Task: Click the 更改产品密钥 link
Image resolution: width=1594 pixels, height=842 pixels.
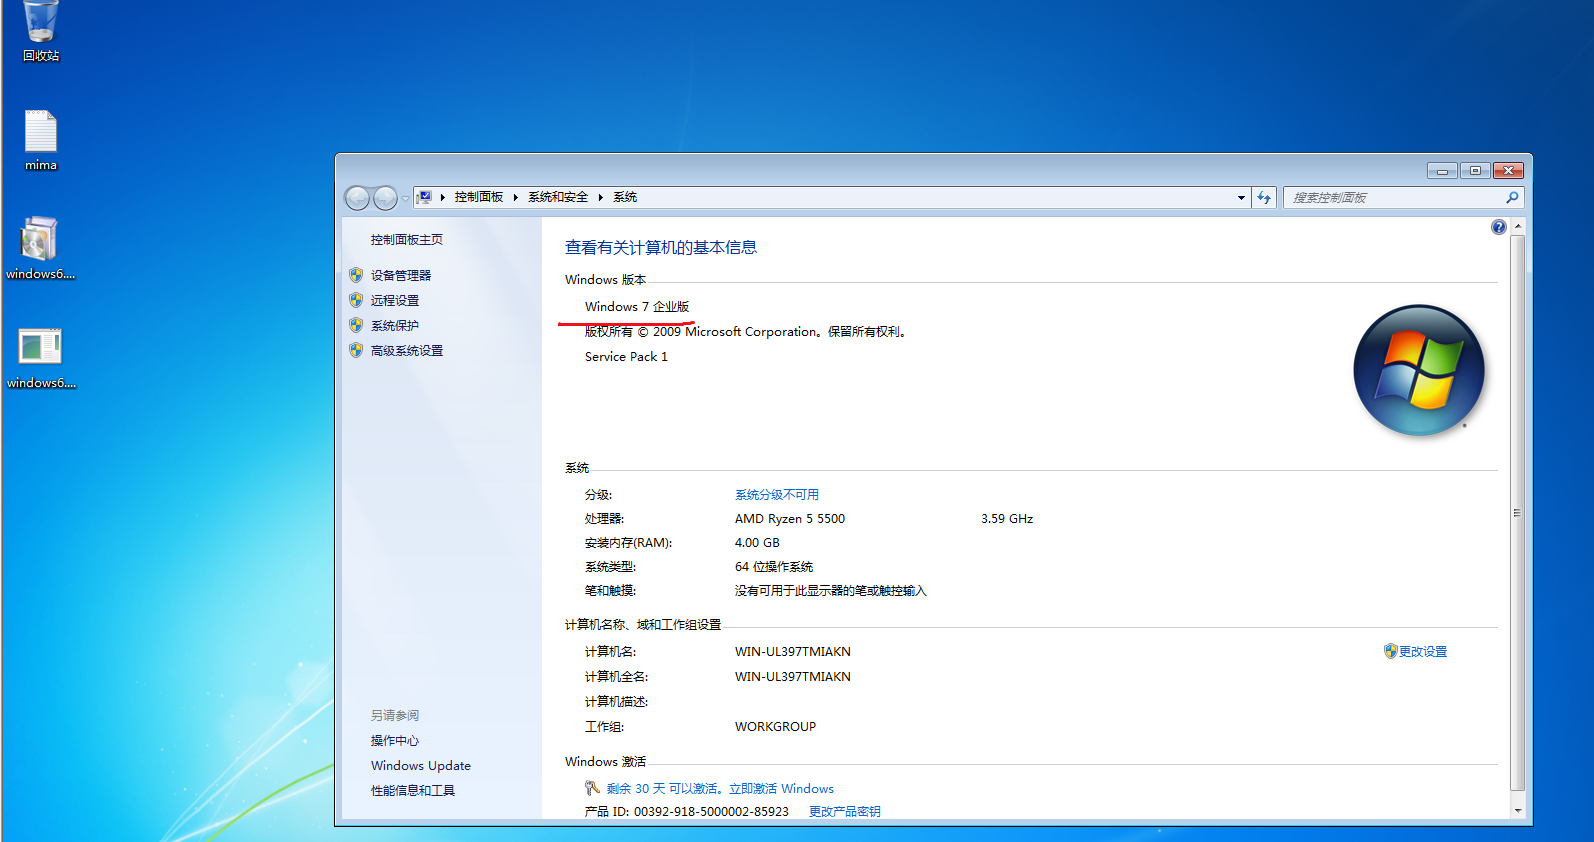Action: point(844,811)
